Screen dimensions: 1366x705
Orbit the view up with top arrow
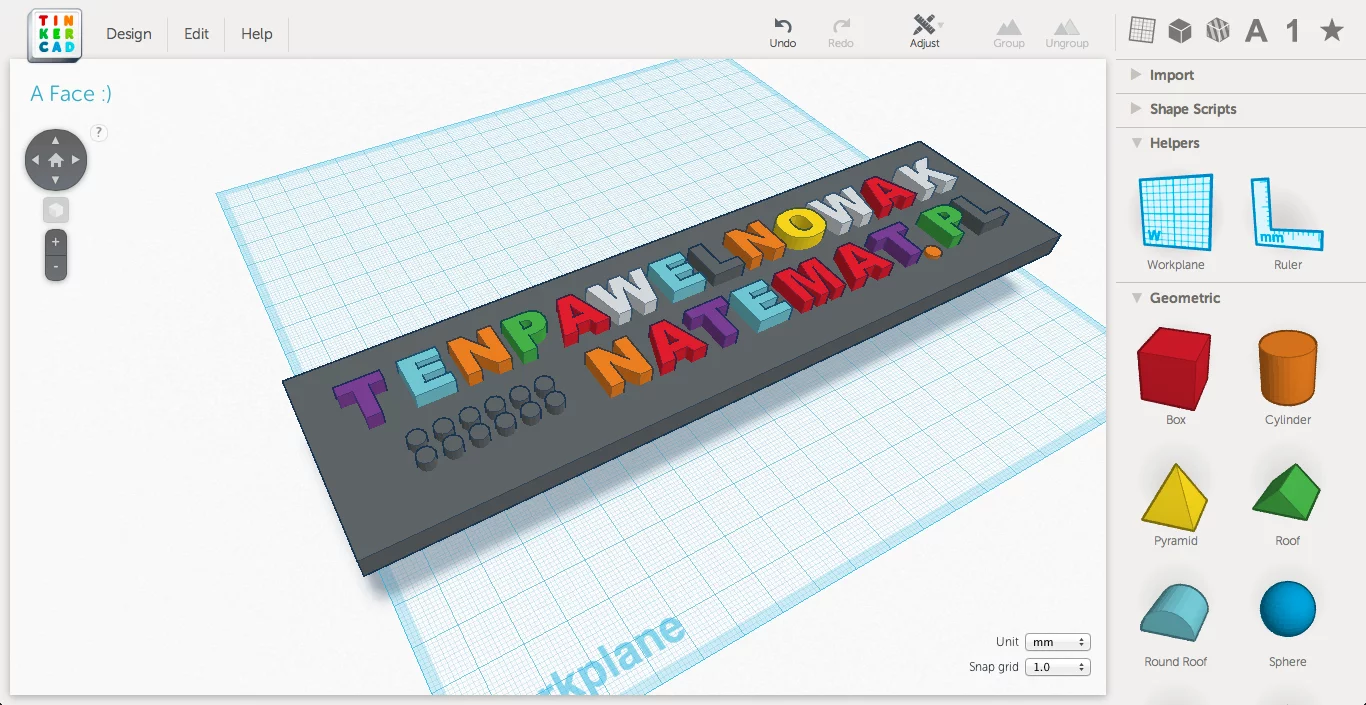56,140
